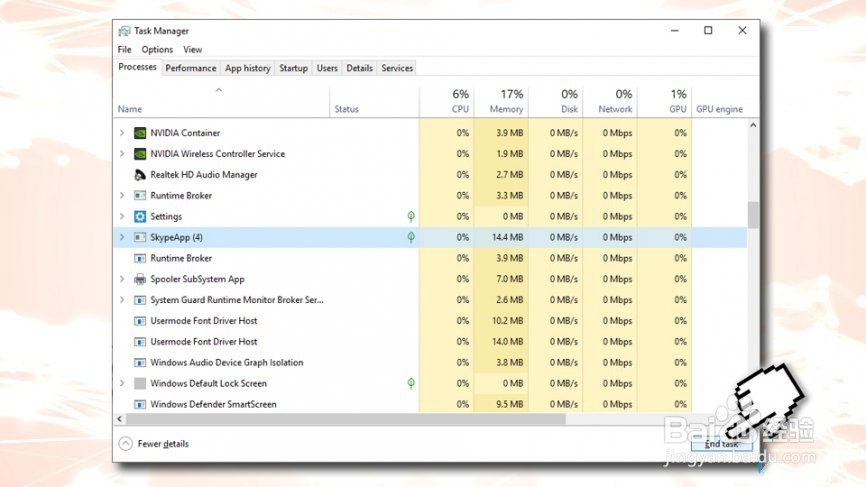Expand the Runtime Broker entry above Settings
866x487 pixels.
[x=122, y=195]
